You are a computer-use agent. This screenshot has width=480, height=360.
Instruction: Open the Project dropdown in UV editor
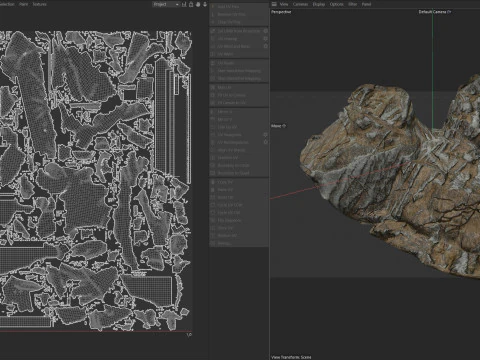pos(166,4)
